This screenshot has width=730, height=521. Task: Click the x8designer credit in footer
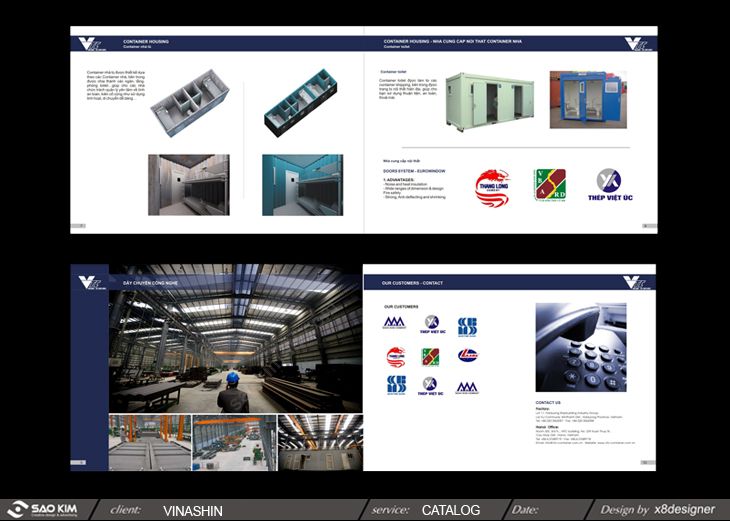pos(684,510)
